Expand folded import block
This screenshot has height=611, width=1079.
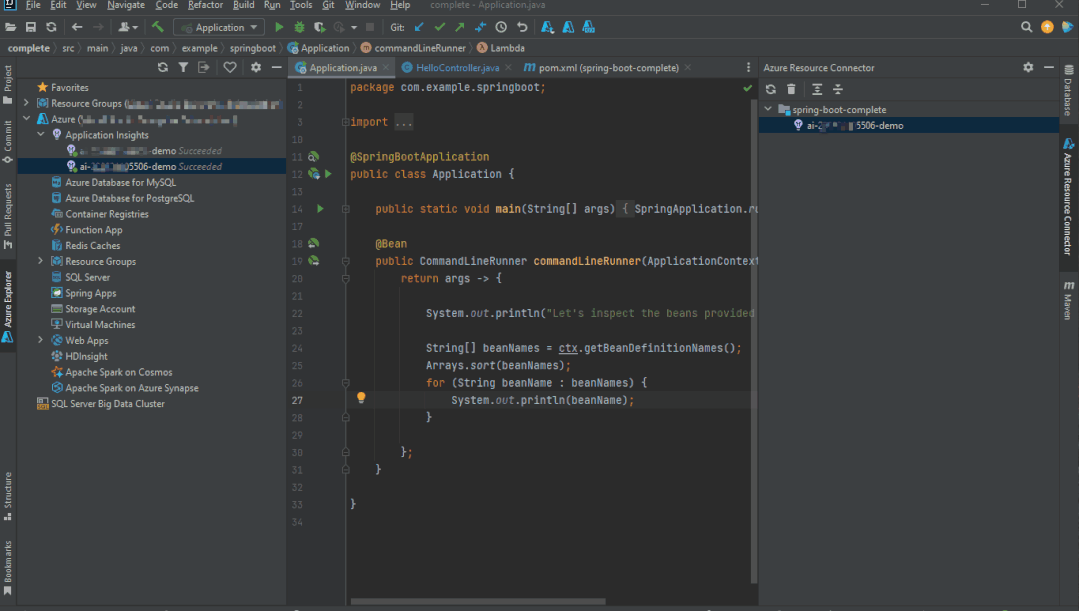point(345,122)
